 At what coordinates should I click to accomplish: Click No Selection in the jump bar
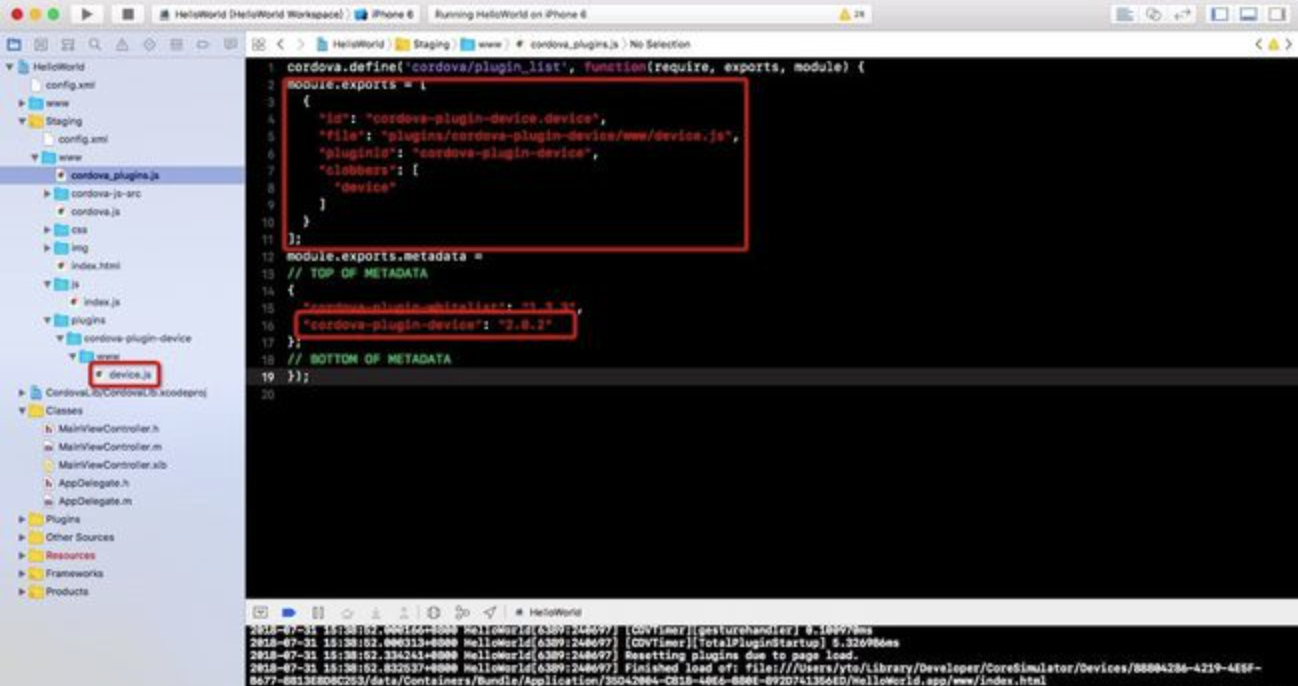659,45
